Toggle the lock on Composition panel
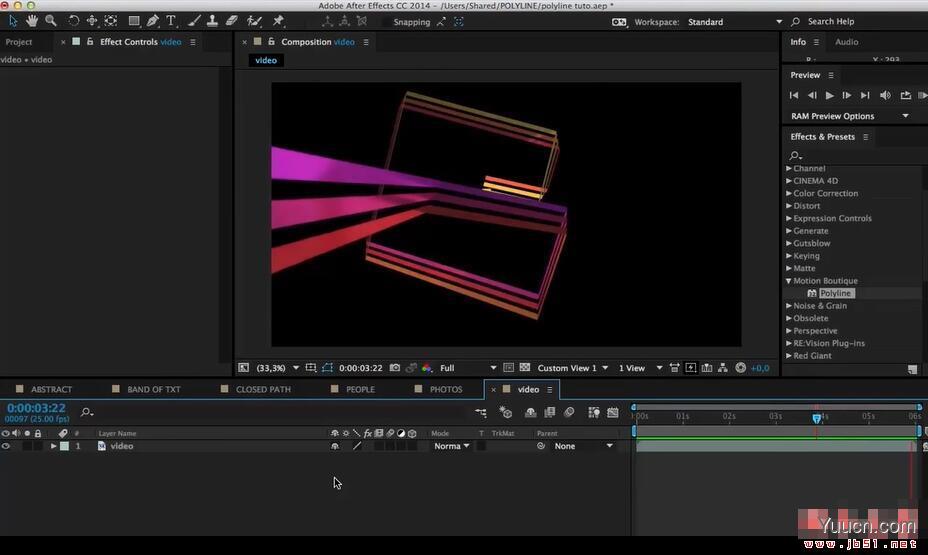Viewport: 928px width, 555px height. 271,42
